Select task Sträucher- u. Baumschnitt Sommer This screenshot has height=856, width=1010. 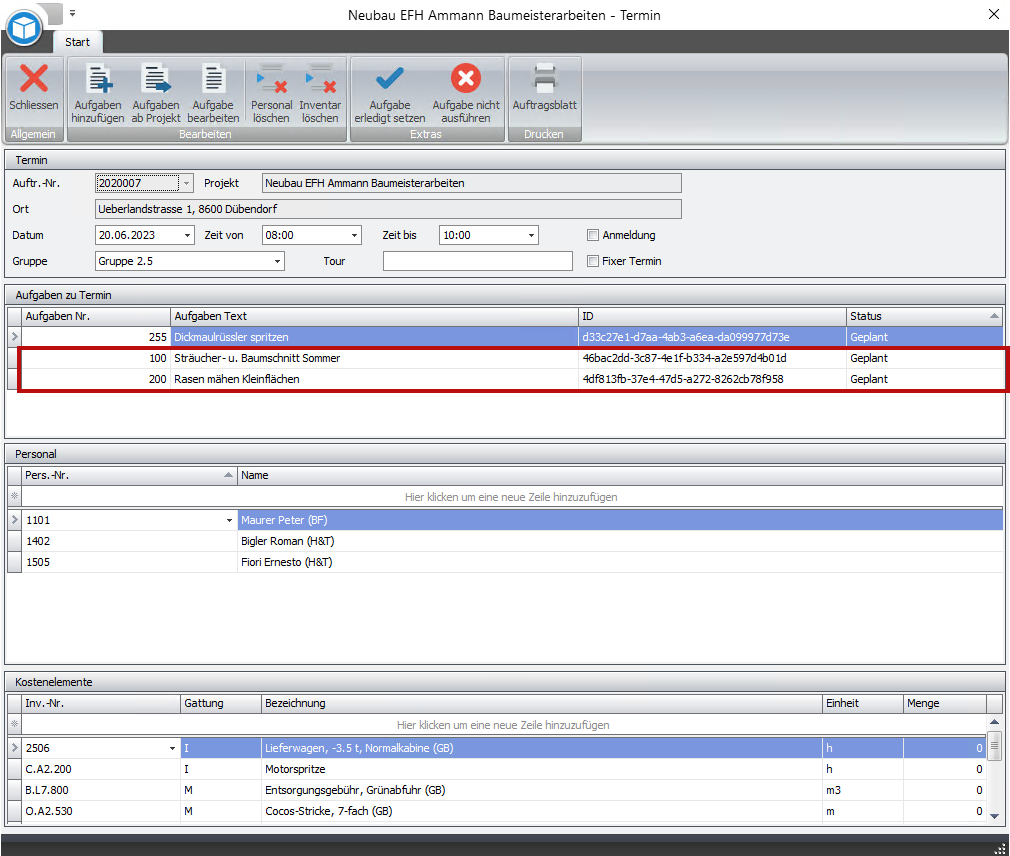(512, 358)
